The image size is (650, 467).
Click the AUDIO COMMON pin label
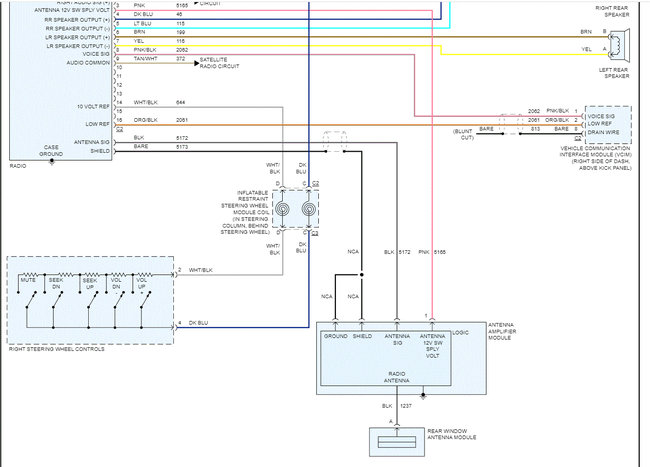pyautogui.click(x=88, y=63)
